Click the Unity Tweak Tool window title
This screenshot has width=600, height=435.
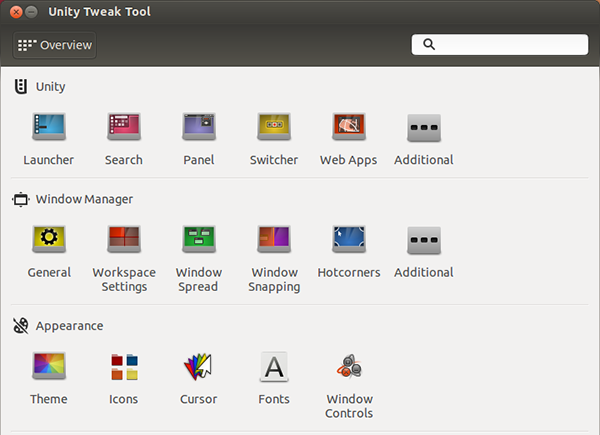(99, 12)
